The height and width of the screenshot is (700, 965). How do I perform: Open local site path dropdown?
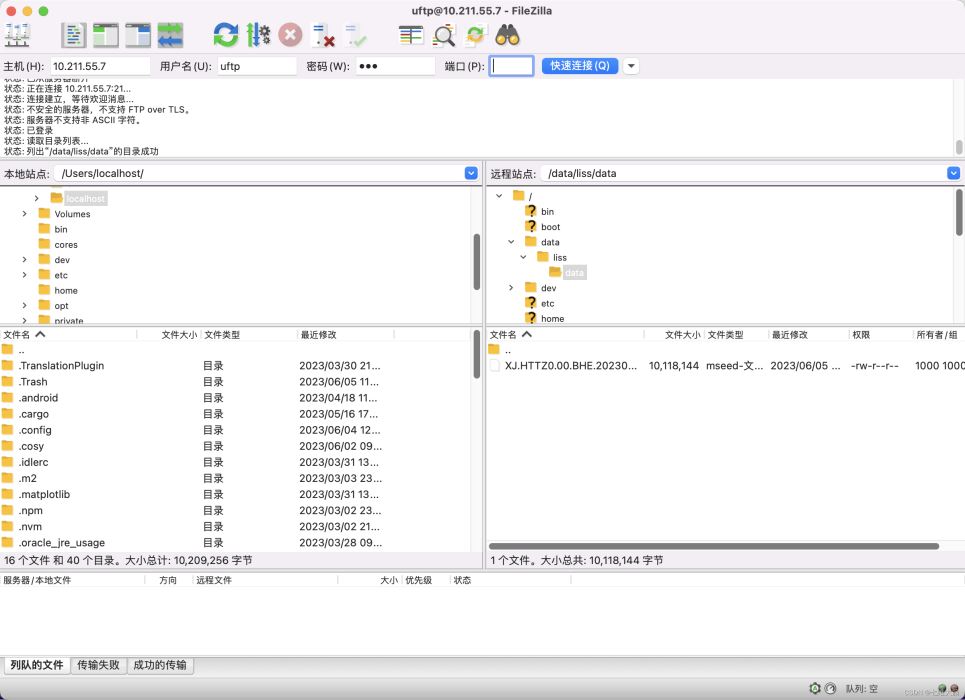pos(471,173)
